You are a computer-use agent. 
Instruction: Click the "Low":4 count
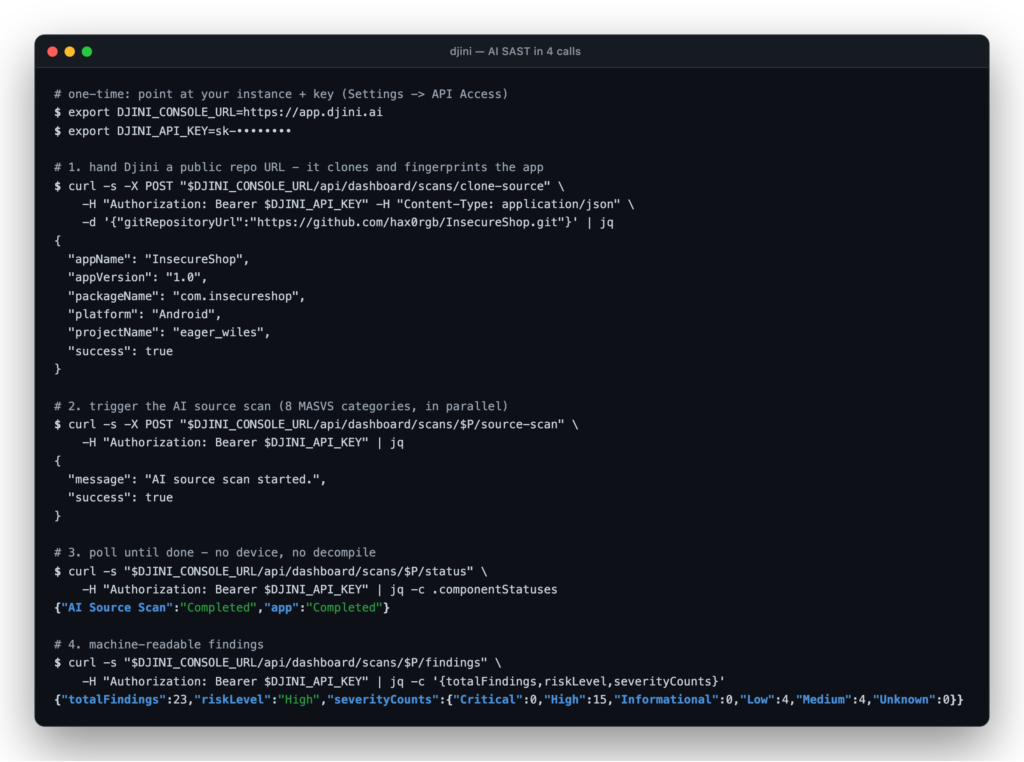tap(763, 700)
